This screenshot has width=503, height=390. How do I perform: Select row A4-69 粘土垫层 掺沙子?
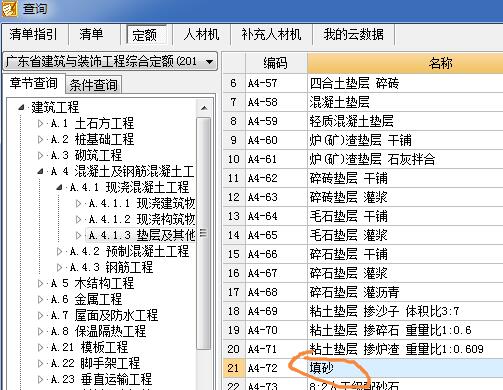pyautogui.click(x=363, y=311)
